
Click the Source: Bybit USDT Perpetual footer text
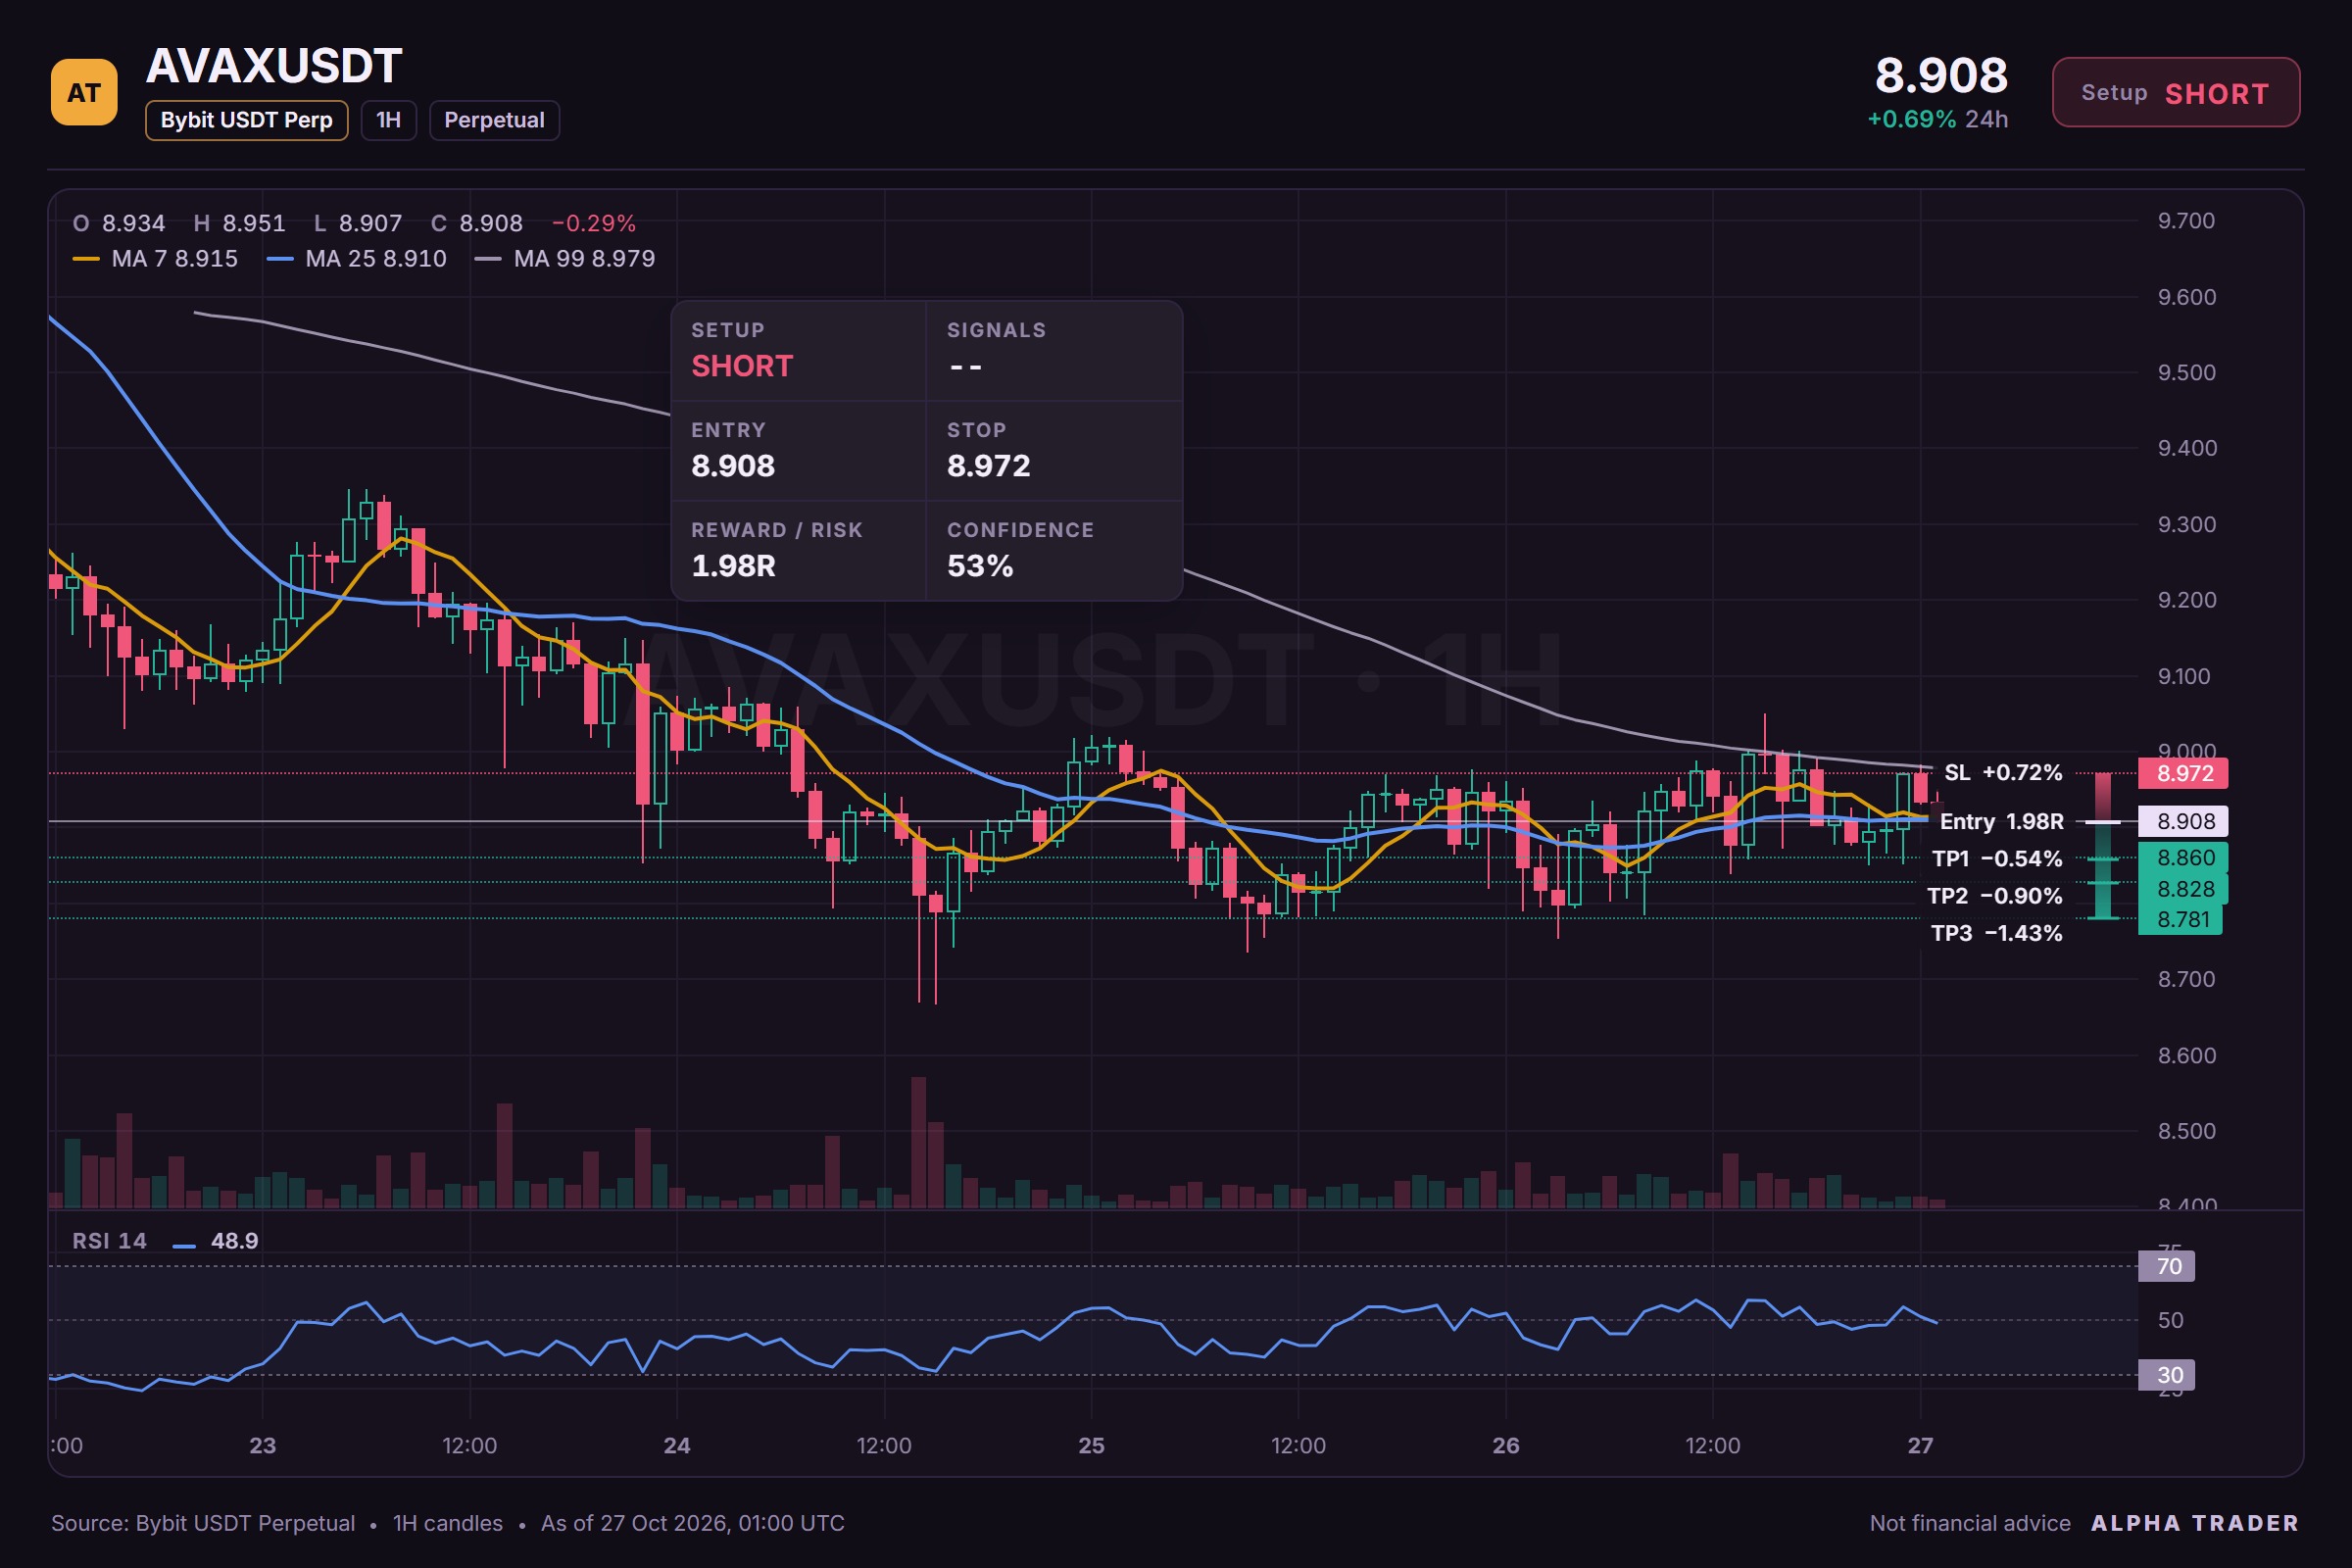(x=203, y=1523)
